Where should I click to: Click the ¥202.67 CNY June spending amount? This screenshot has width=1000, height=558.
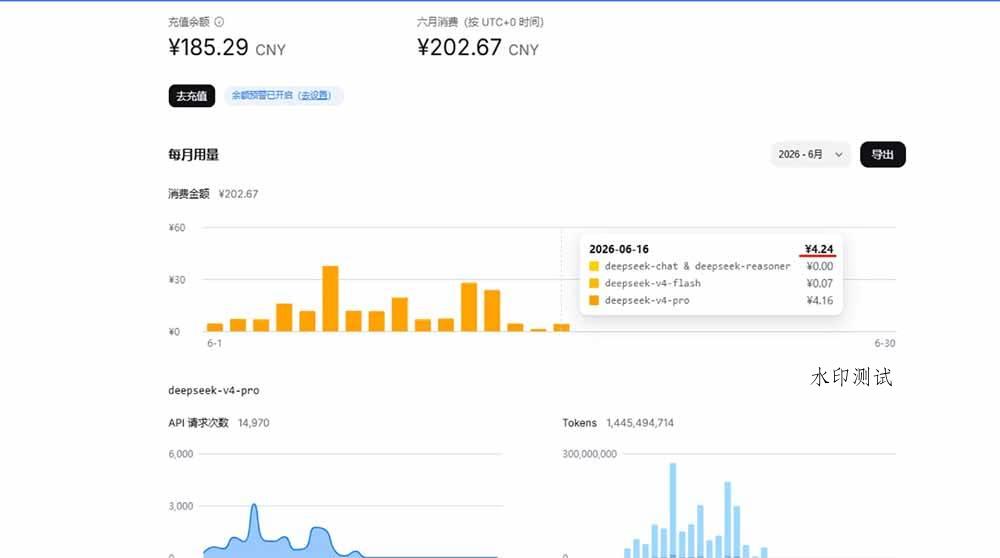pyautogui.click(x=478, y=48)
